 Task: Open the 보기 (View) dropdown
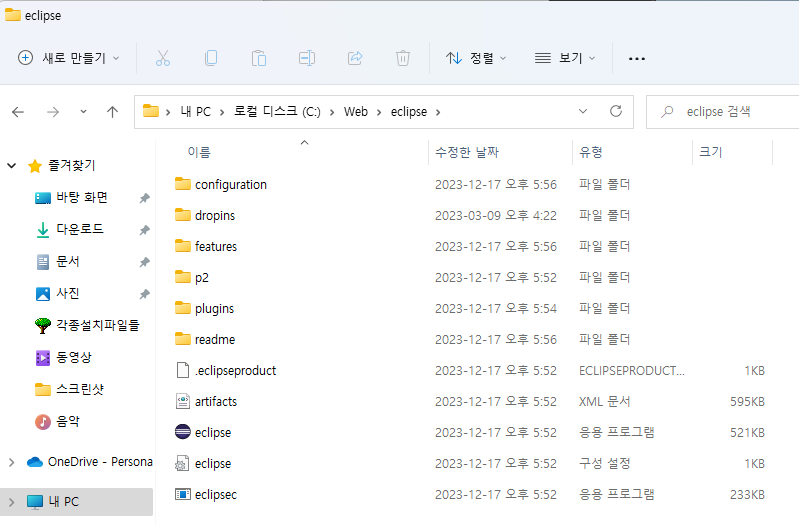coord(565,58)
